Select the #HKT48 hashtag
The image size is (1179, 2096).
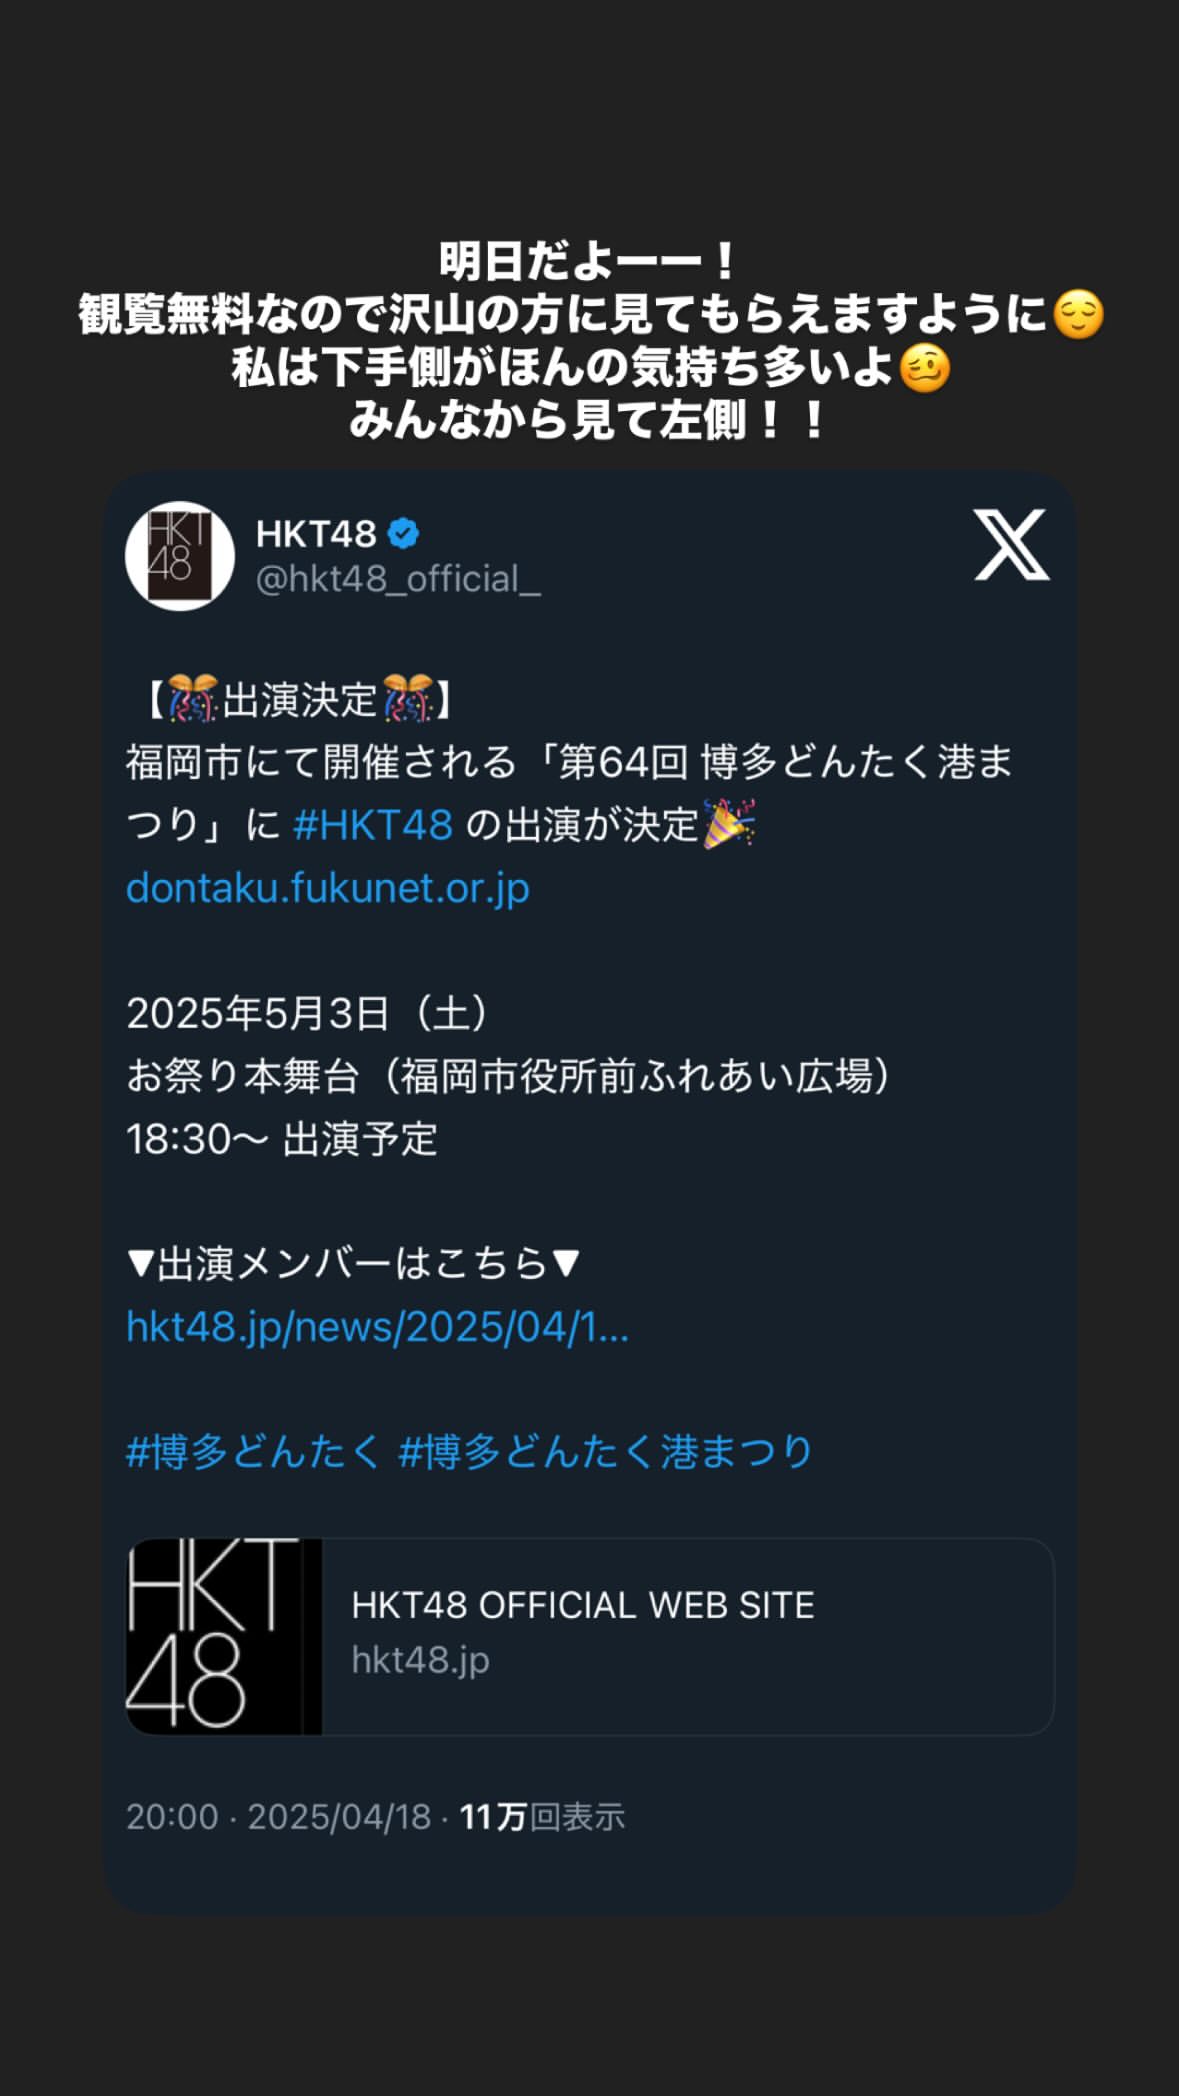[x=373, y=825]
